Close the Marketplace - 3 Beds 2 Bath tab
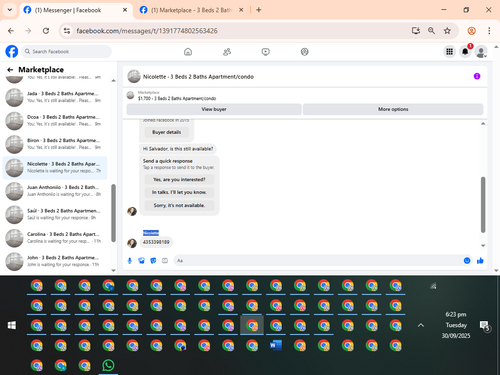 click(241, 10)
